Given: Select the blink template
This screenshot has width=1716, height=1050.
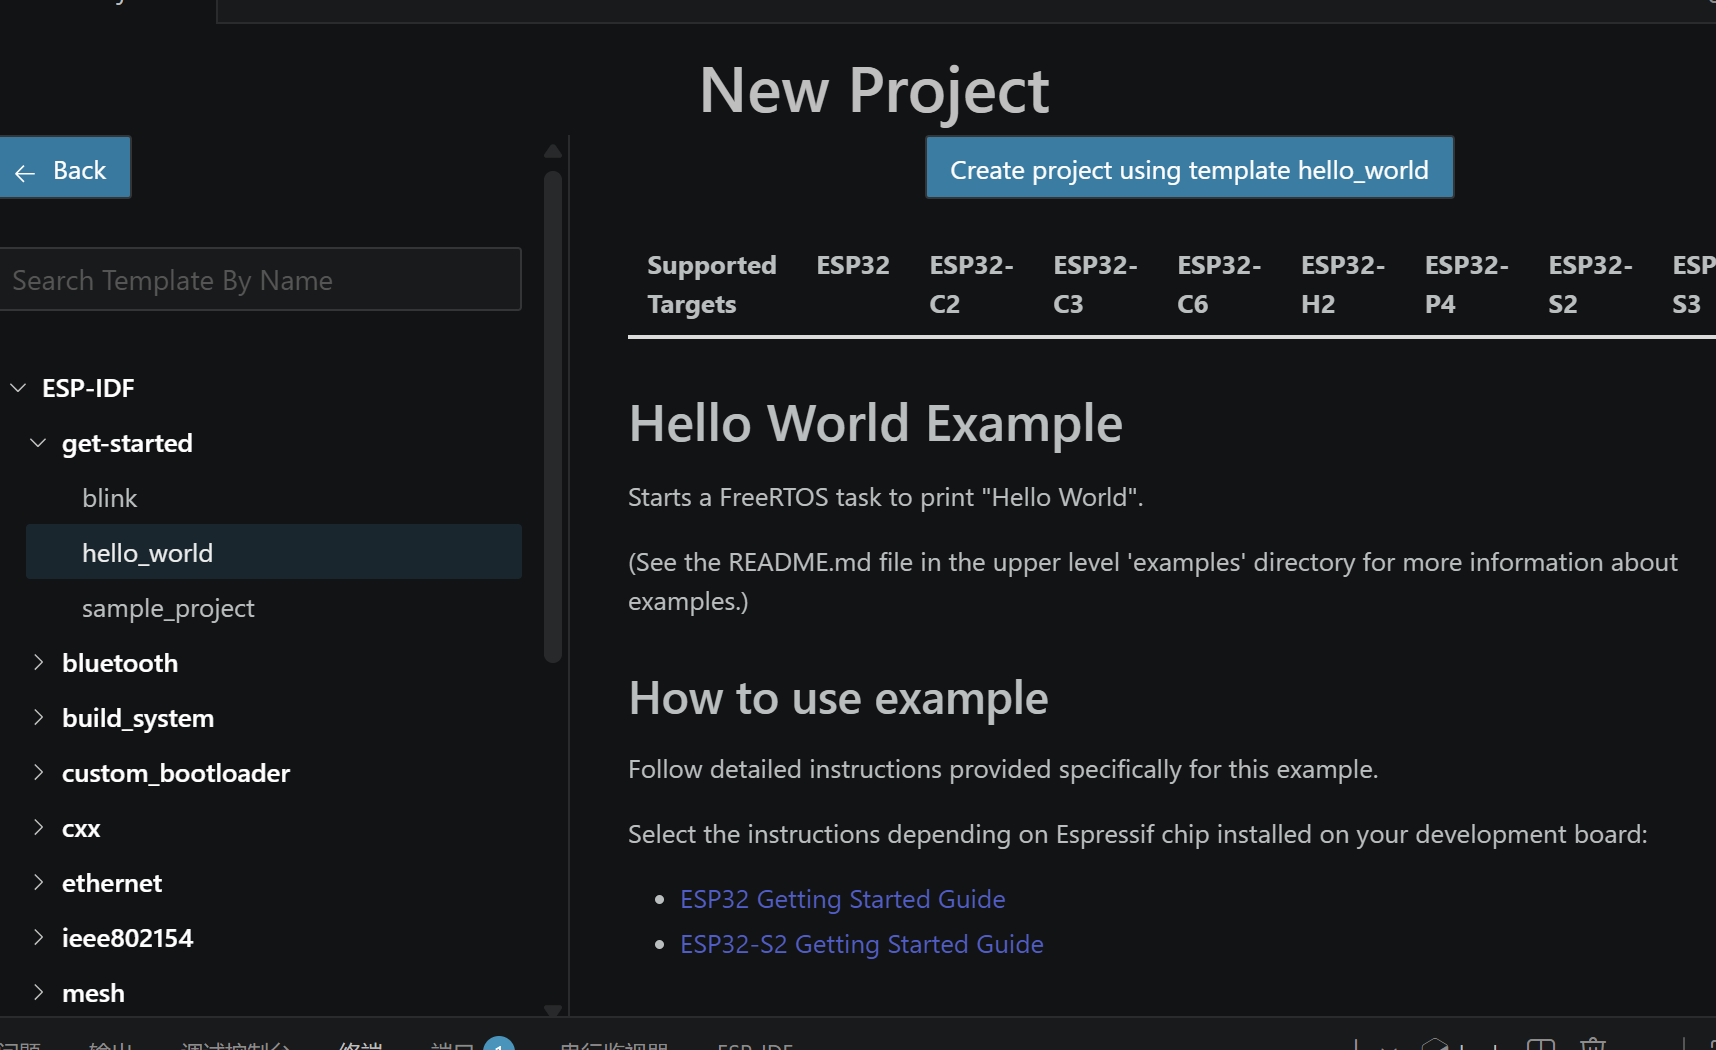Looking at the screenshot, I should tap(110, 498).
